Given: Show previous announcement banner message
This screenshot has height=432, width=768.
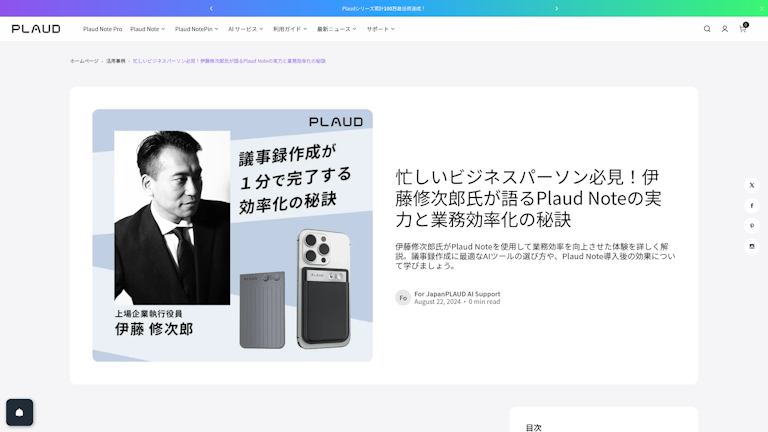Looking at the screenshot, I should [211, 8].
